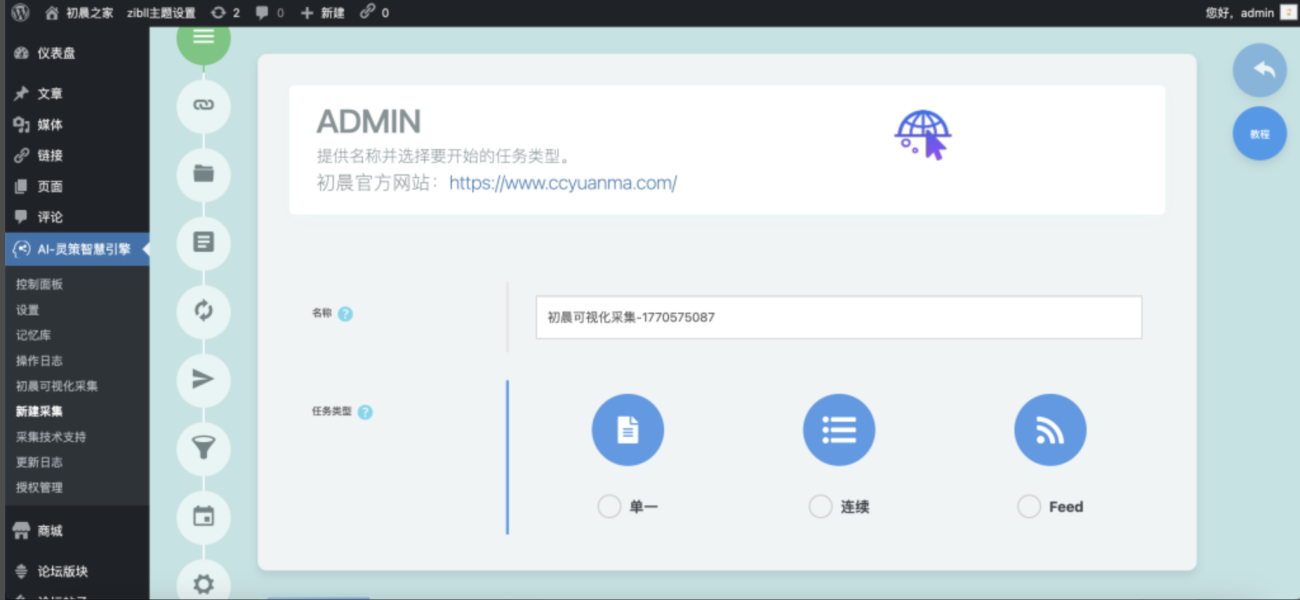Click the 教程 tutorial button
This screenshot has width=1300, height=600.
tap(1259, 134)
